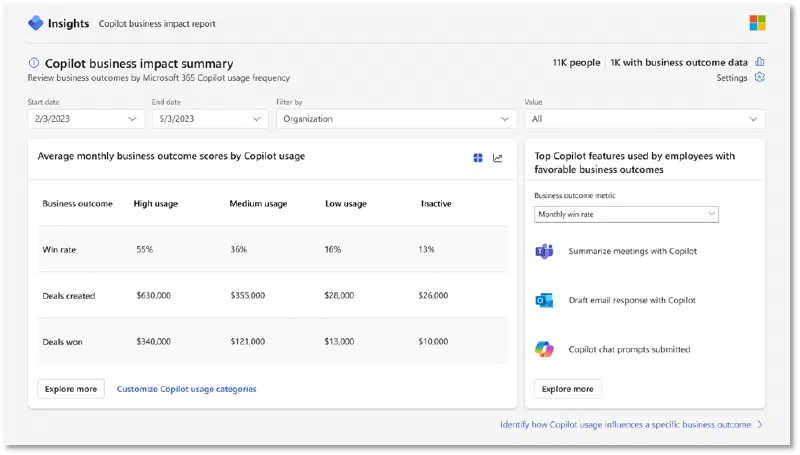Click Explore more under Top Copilot features
The image size is (800, 455).
click(x=568, y=389)
